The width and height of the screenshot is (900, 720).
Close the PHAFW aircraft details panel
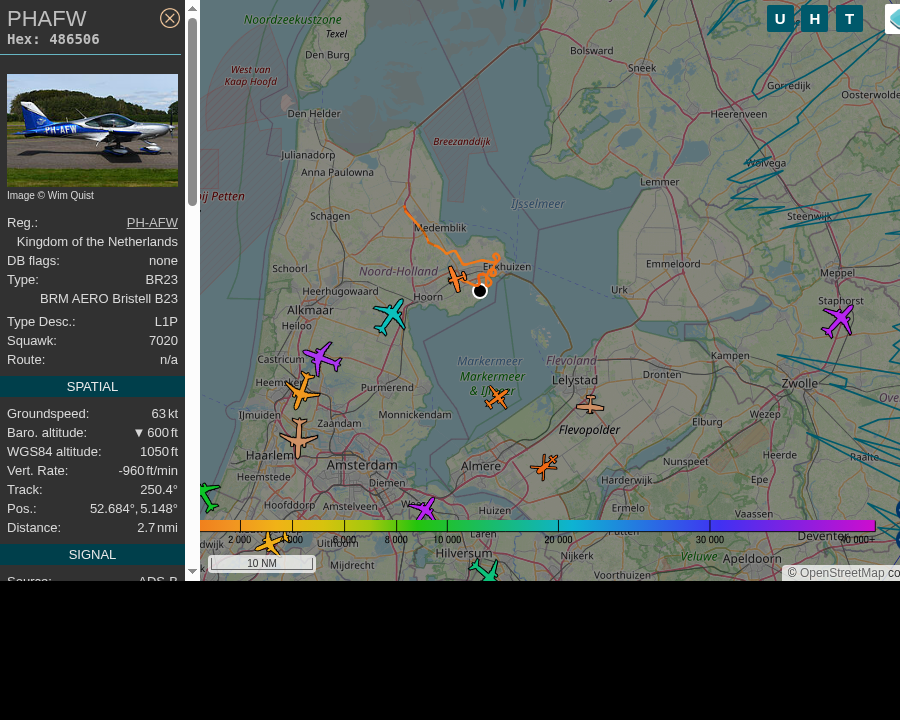tap(169, 18)
